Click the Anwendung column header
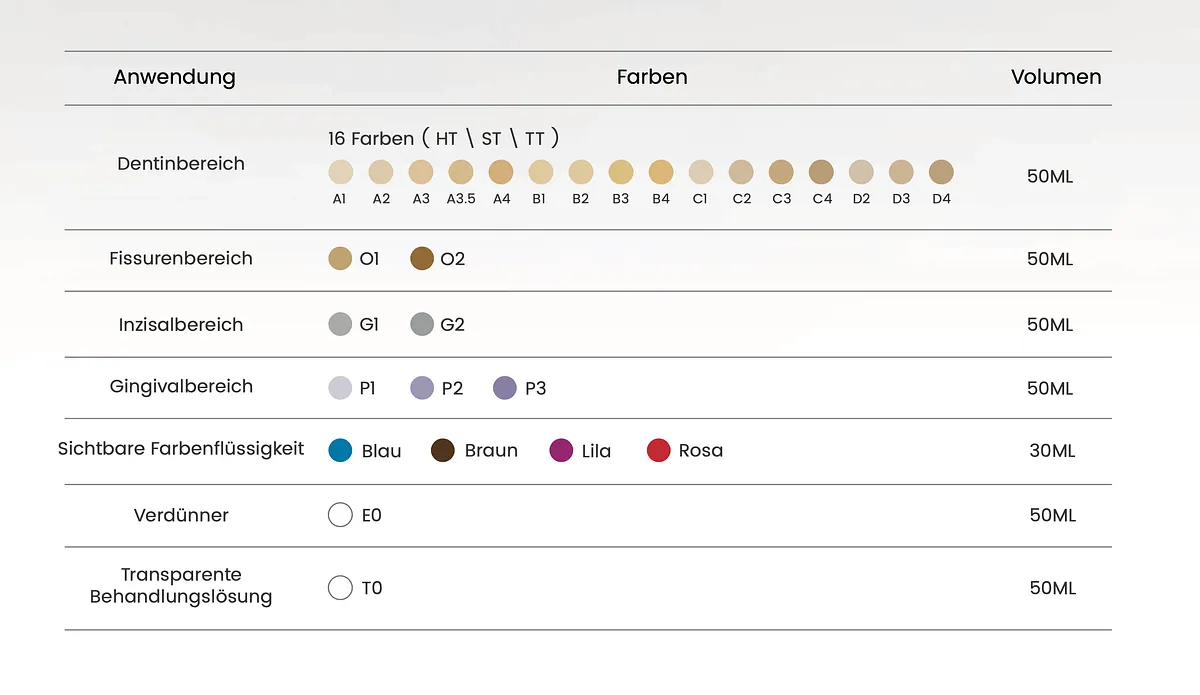 pyautogui.click(x=175, y=77)
